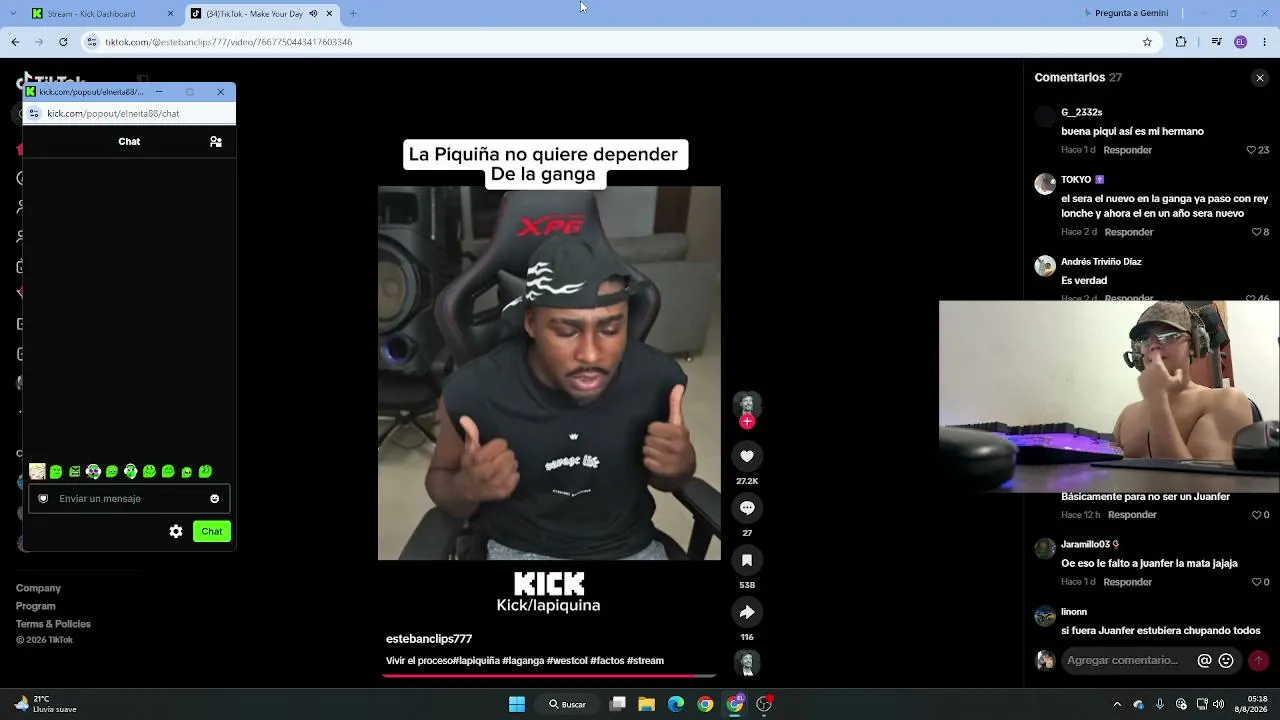The image size is (1280, 720).
Task: Open the Chrome extensions menu
Action: (x=1181, y=42)
